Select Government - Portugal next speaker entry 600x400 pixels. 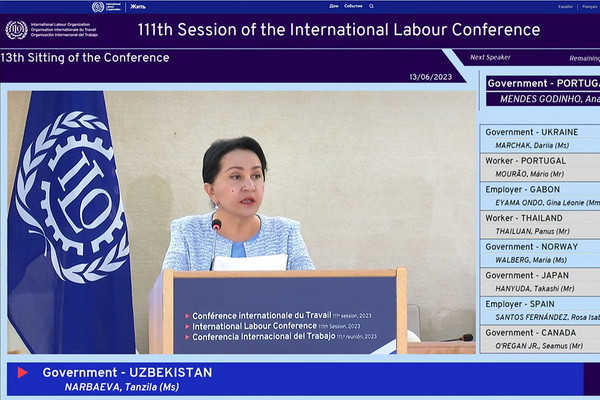[542, 90]
